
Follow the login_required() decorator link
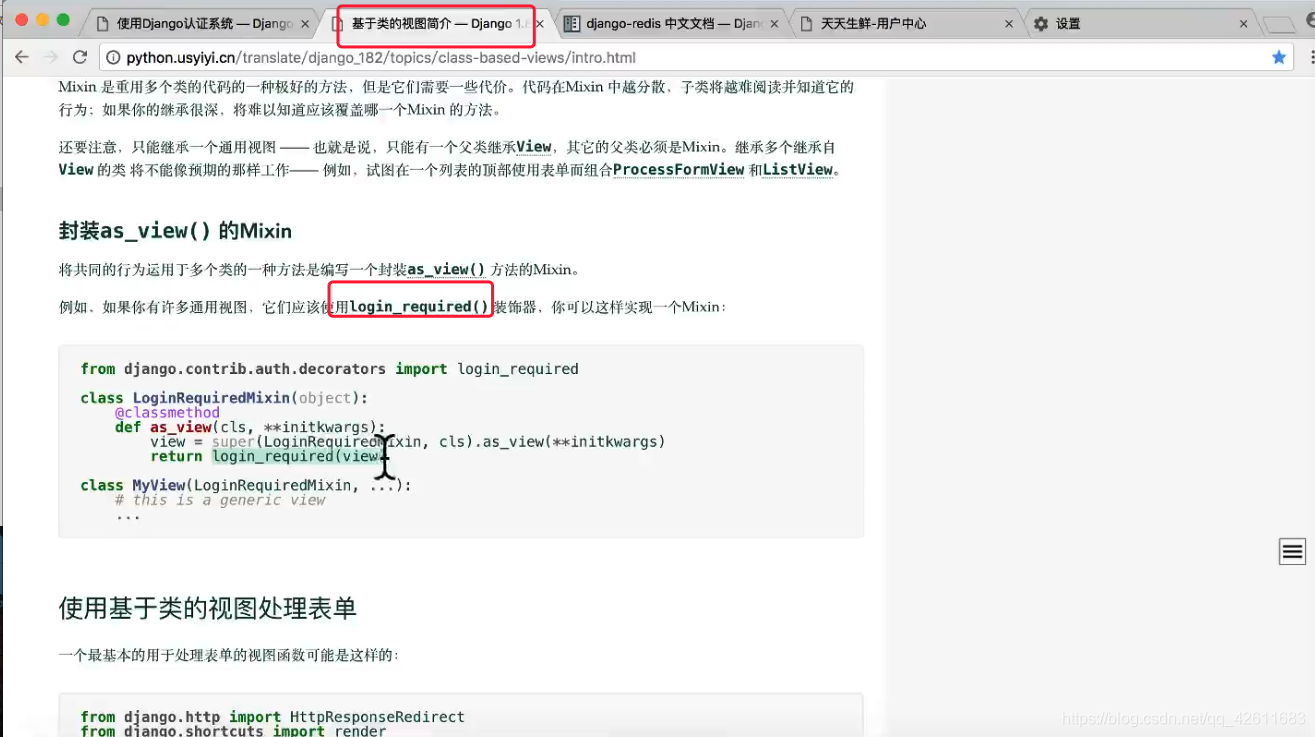pyautogui.click(x=419, y=307)
